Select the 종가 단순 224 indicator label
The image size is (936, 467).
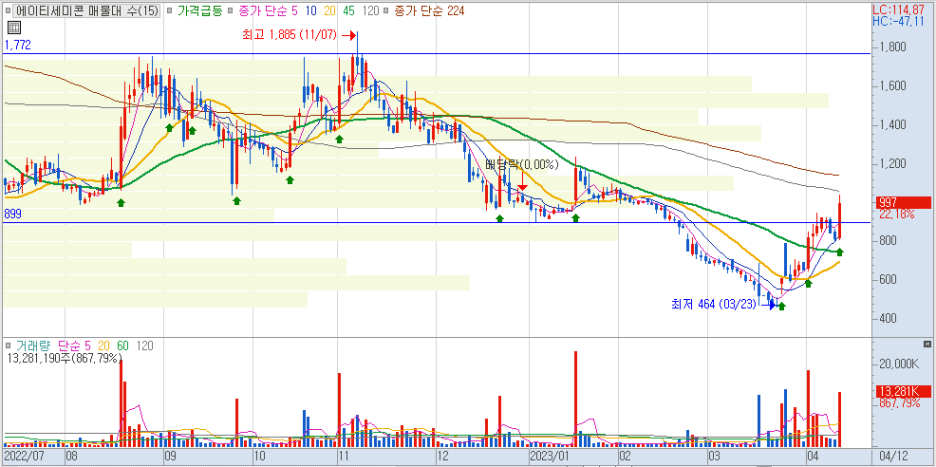click(x=429, y=11)
